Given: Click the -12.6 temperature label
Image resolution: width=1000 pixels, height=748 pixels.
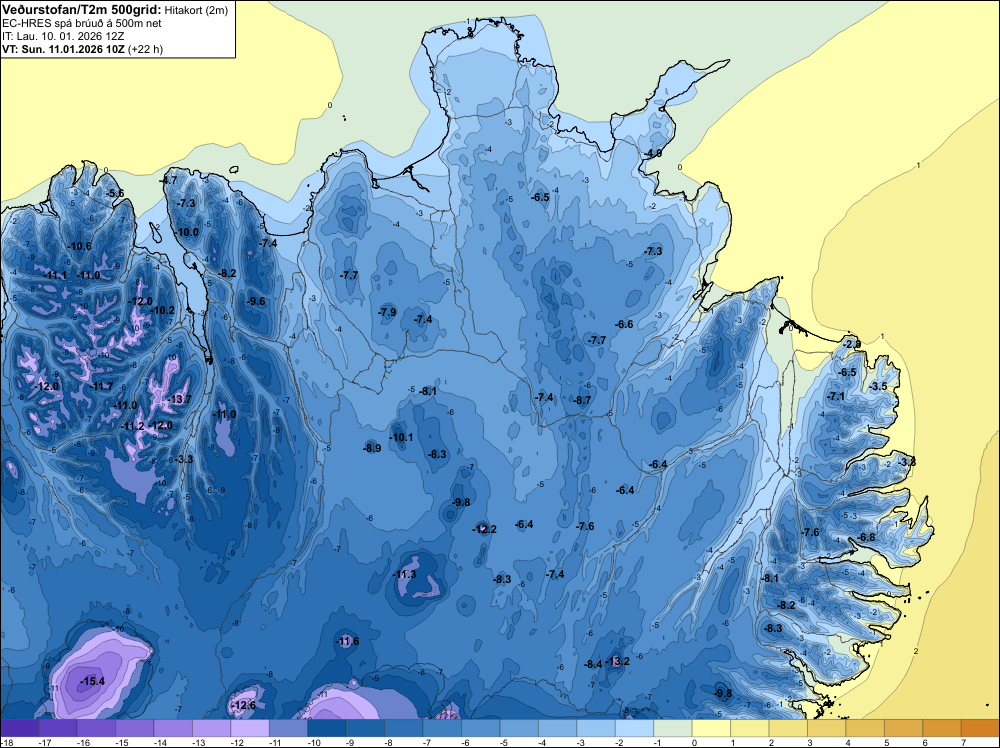Looking at the screenshot, I should pos(243,705).
